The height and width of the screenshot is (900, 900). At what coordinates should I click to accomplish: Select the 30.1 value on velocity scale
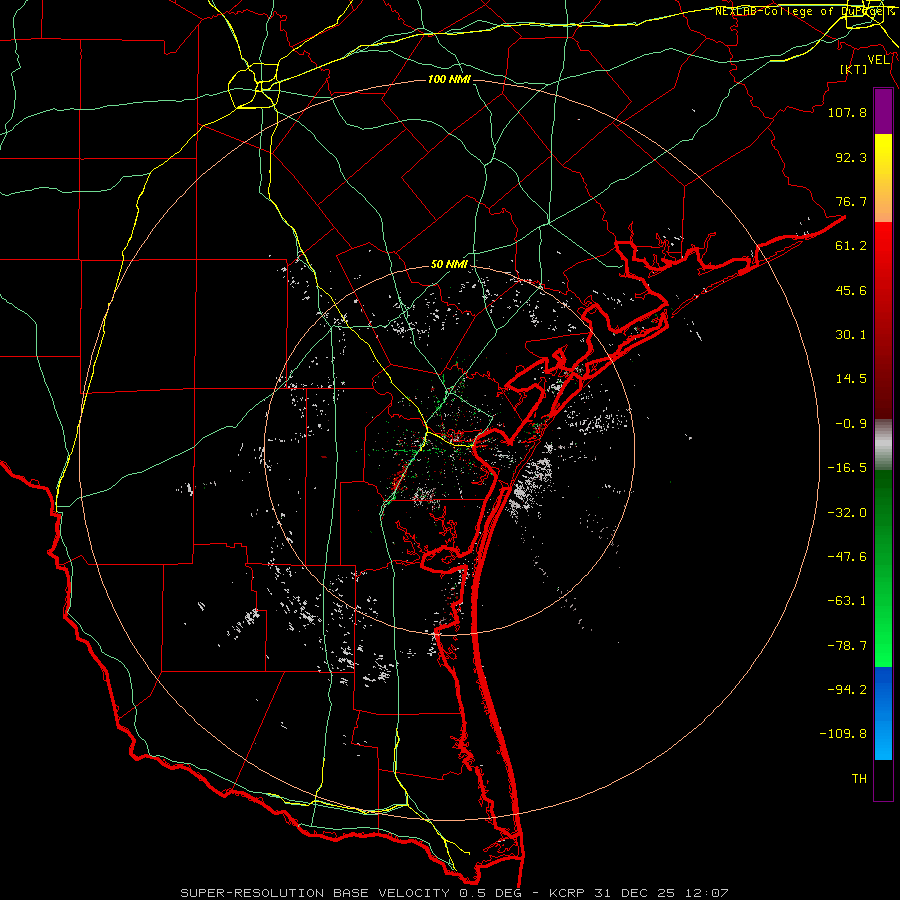(851, 335)
